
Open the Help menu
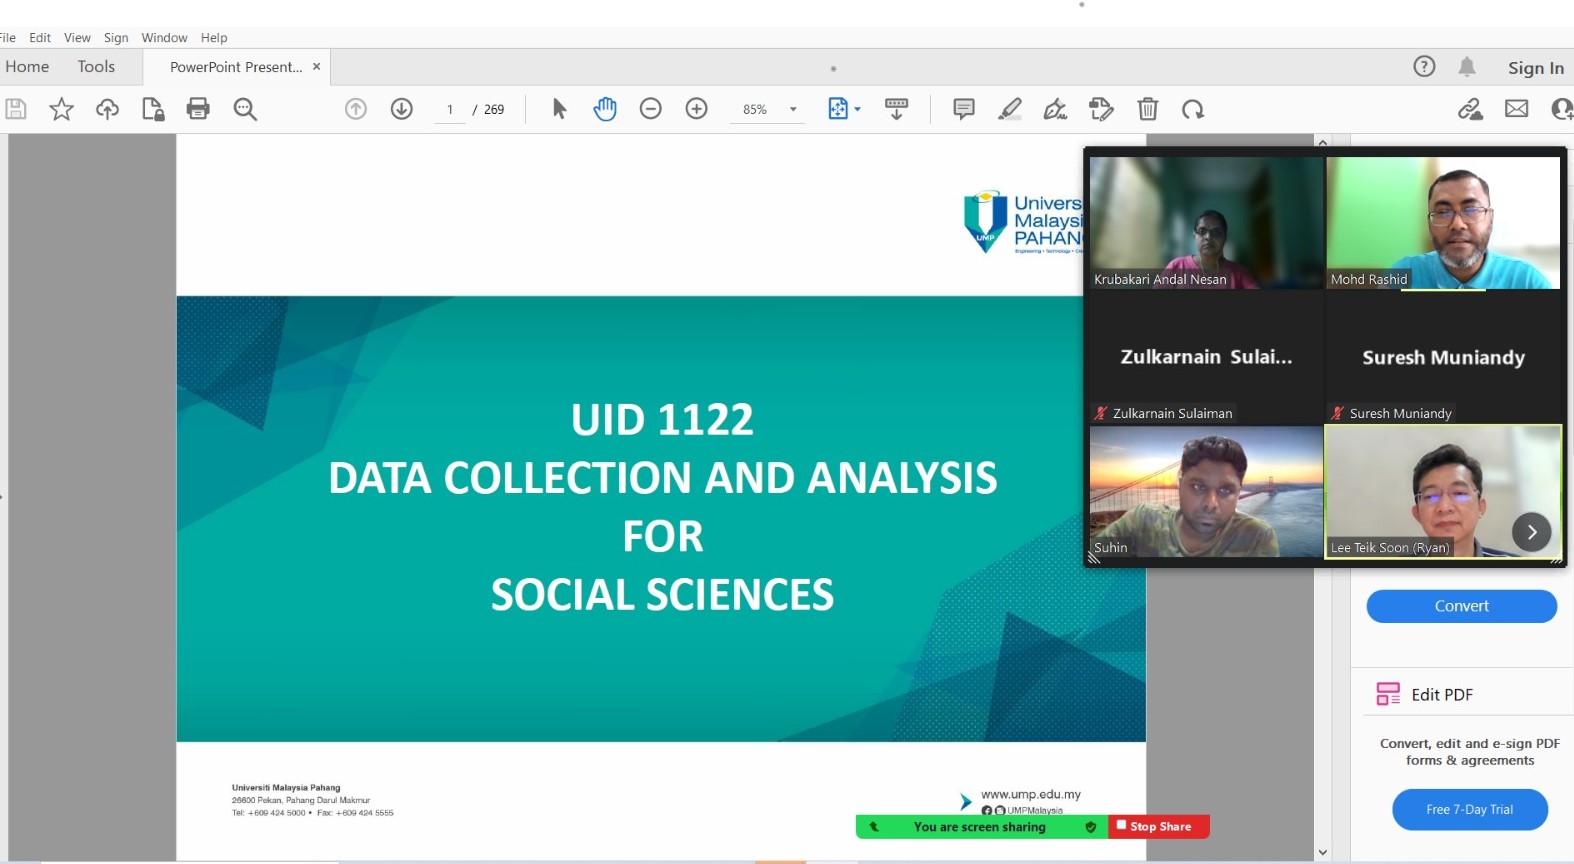coord(214,38)
